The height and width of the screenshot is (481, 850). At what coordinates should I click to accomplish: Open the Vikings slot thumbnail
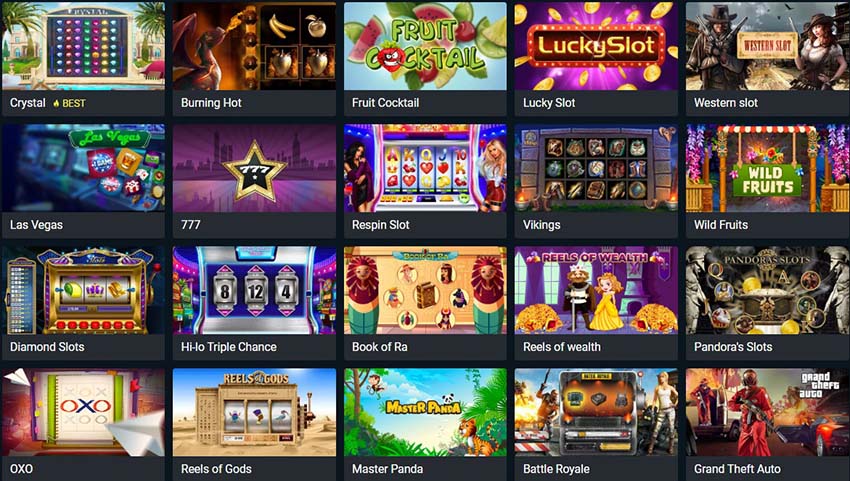[596, 168]
